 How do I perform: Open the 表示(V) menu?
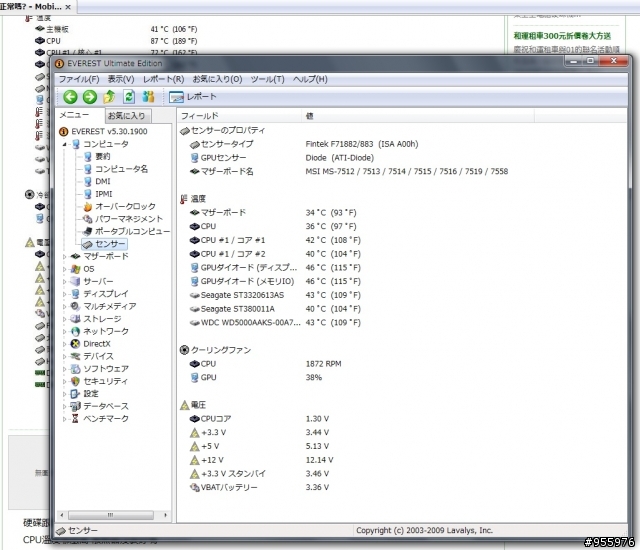click(121, 79)
